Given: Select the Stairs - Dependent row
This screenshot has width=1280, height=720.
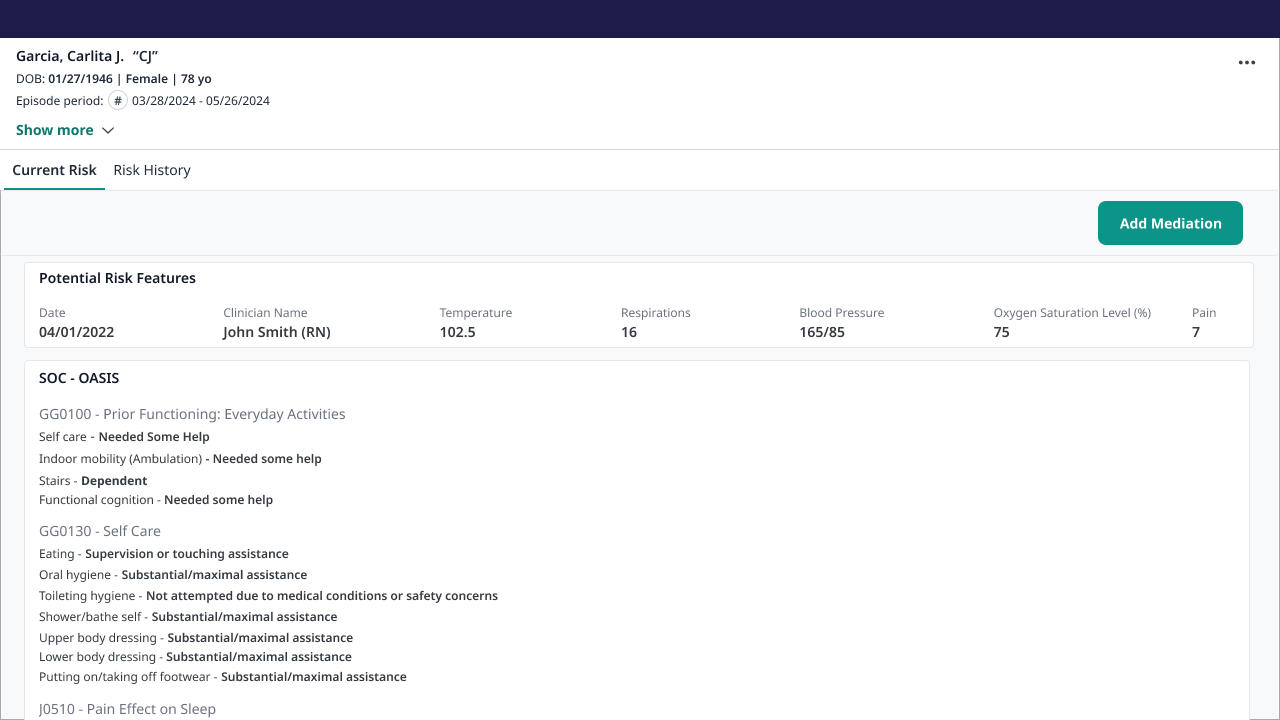Looking at the screenshot, I should pos(93,481).
